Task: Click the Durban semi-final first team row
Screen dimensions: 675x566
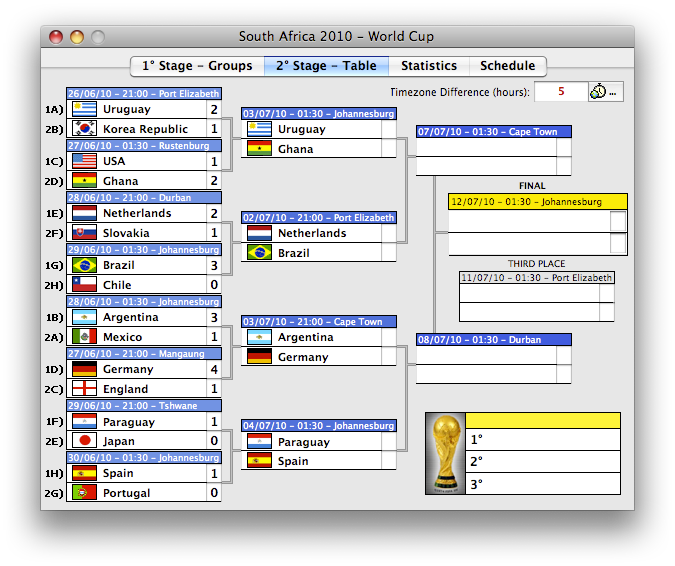Action: 494,355
